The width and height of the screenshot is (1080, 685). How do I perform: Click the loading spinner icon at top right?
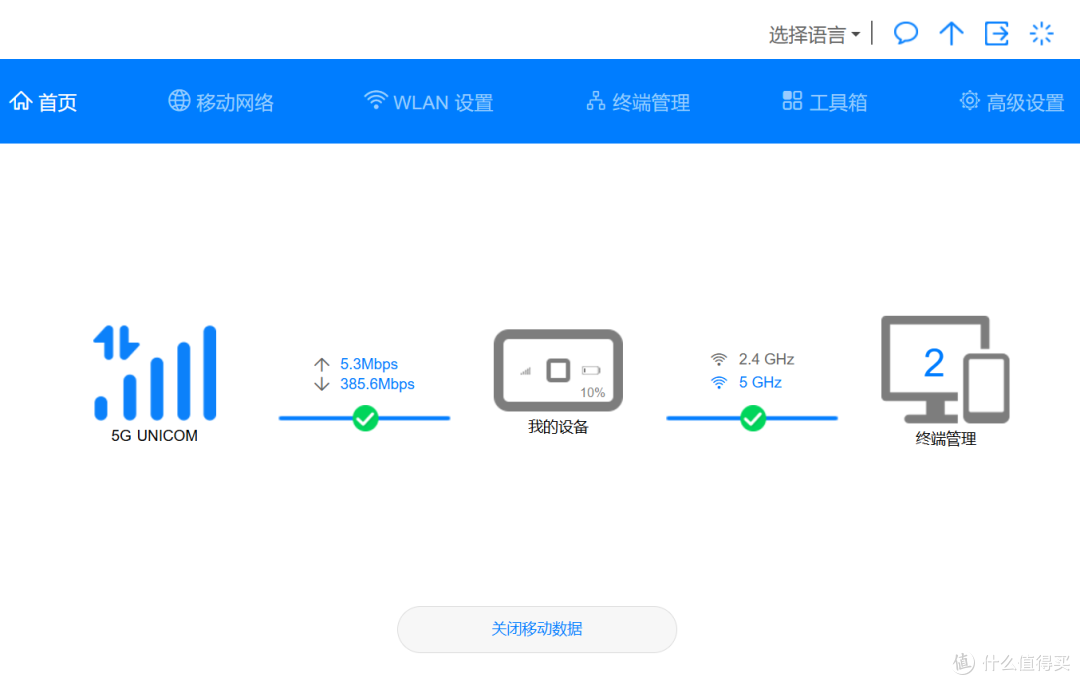click(1041, 33)
